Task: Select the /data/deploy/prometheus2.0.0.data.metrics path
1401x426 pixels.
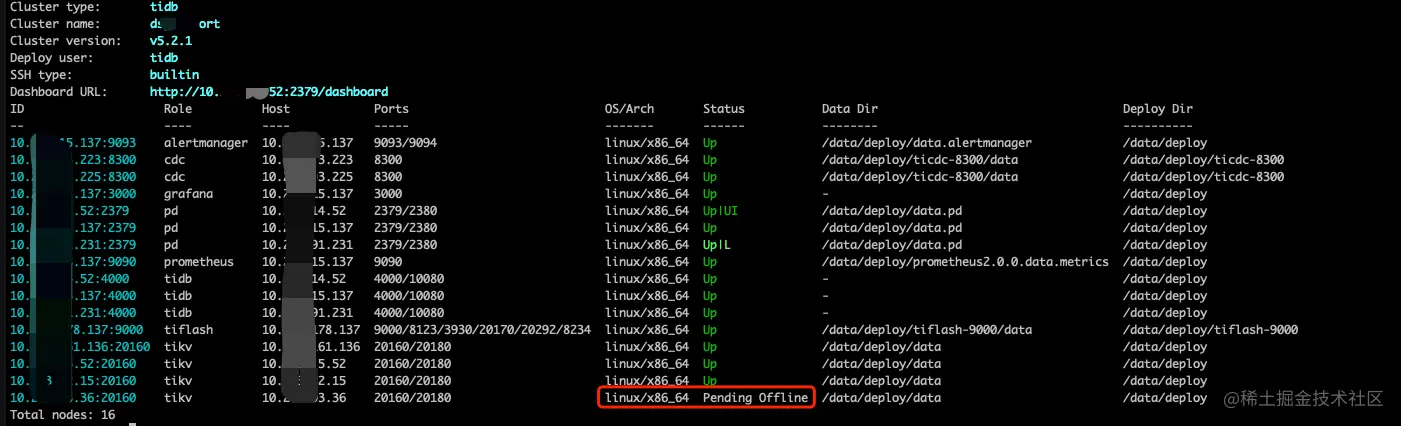Action: (x=965, y=262)
